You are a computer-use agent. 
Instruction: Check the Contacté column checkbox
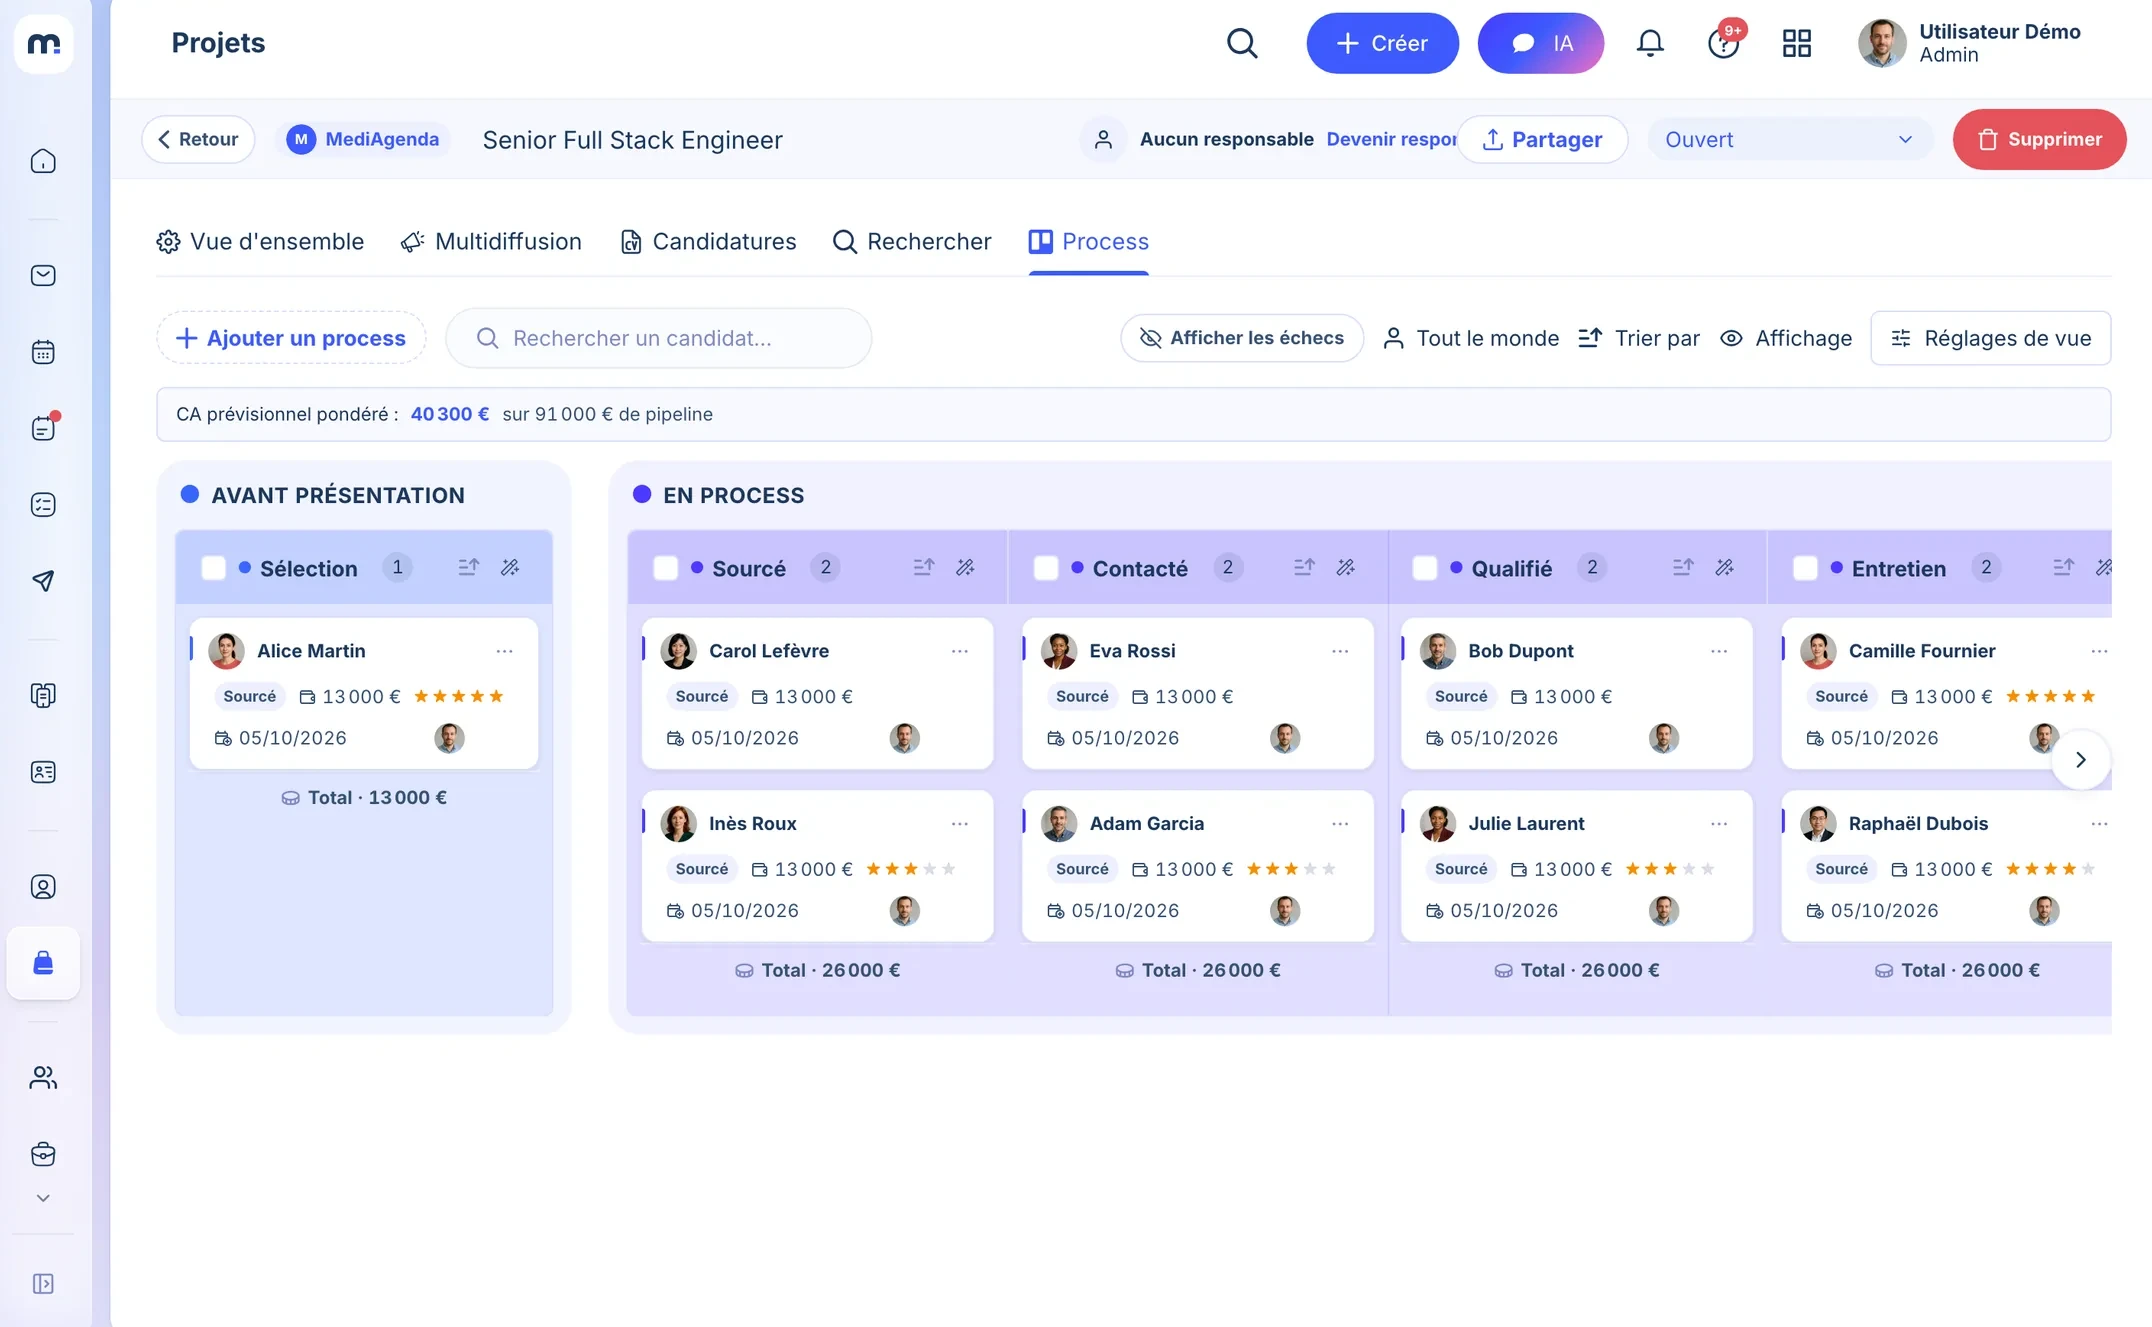(1046, 568)
